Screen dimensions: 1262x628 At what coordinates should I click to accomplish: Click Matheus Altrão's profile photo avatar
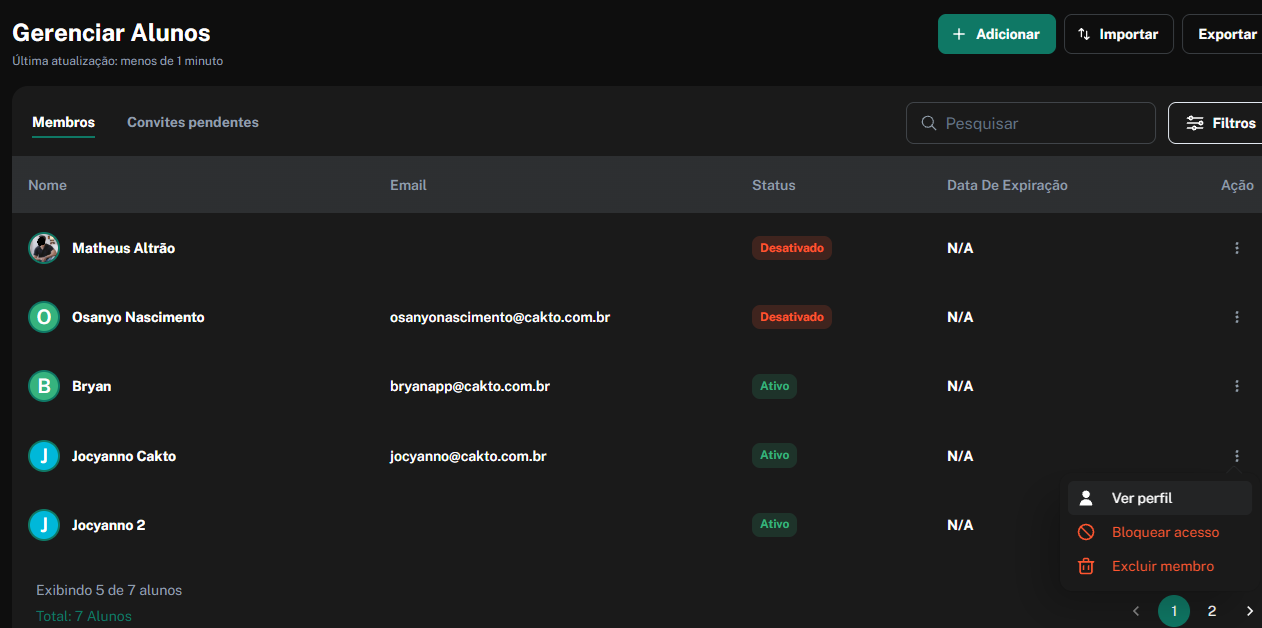coord(44,248)
